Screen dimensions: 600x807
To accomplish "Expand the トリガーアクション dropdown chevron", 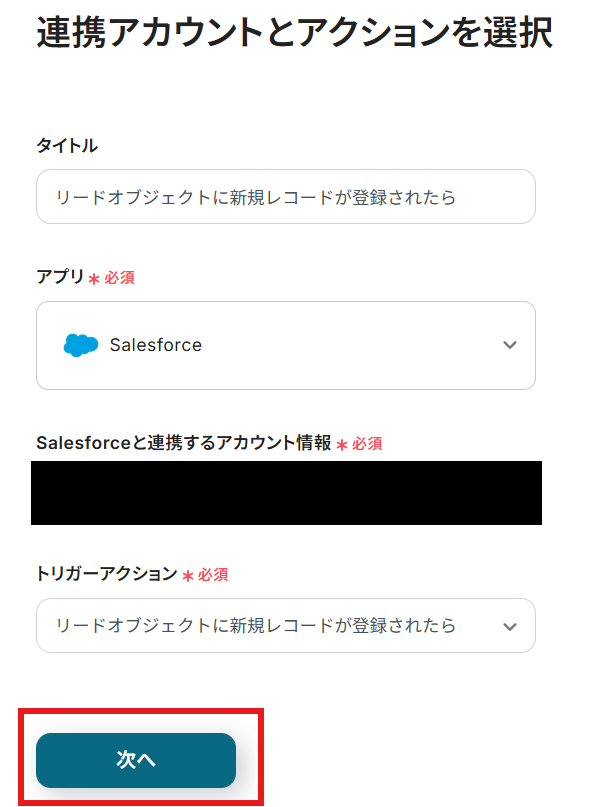I will (x=510, y=626).
